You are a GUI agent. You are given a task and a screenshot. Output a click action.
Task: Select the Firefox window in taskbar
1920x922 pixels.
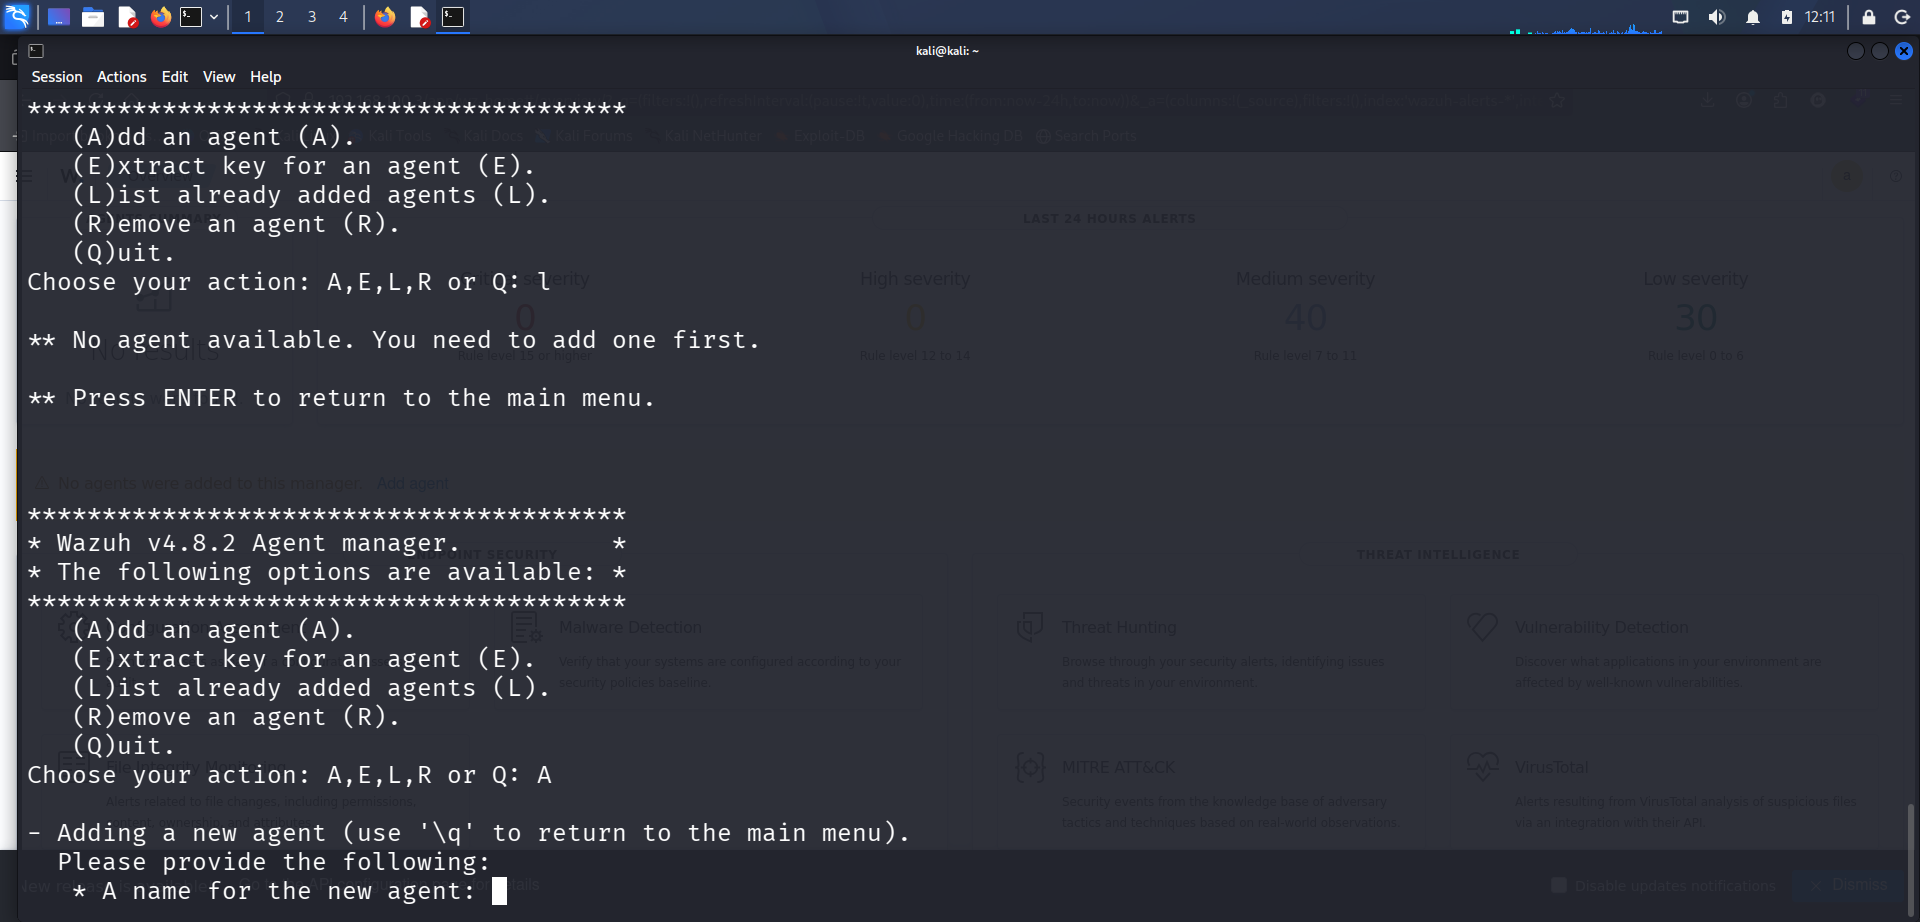(385, 17)
